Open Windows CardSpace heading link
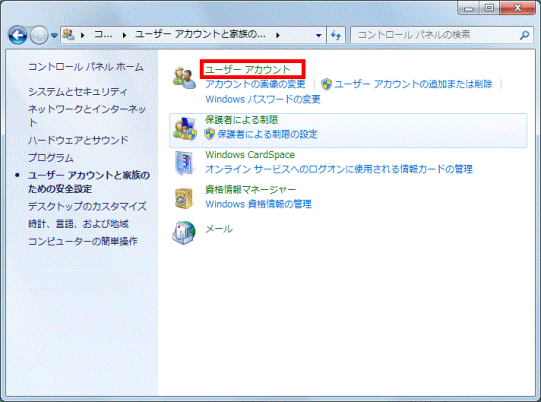 pos(250,155)
